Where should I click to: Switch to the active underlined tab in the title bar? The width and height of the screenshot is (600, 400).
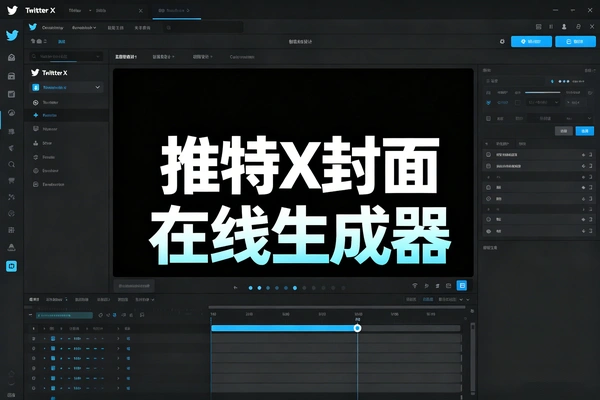[x=176, y=11]
